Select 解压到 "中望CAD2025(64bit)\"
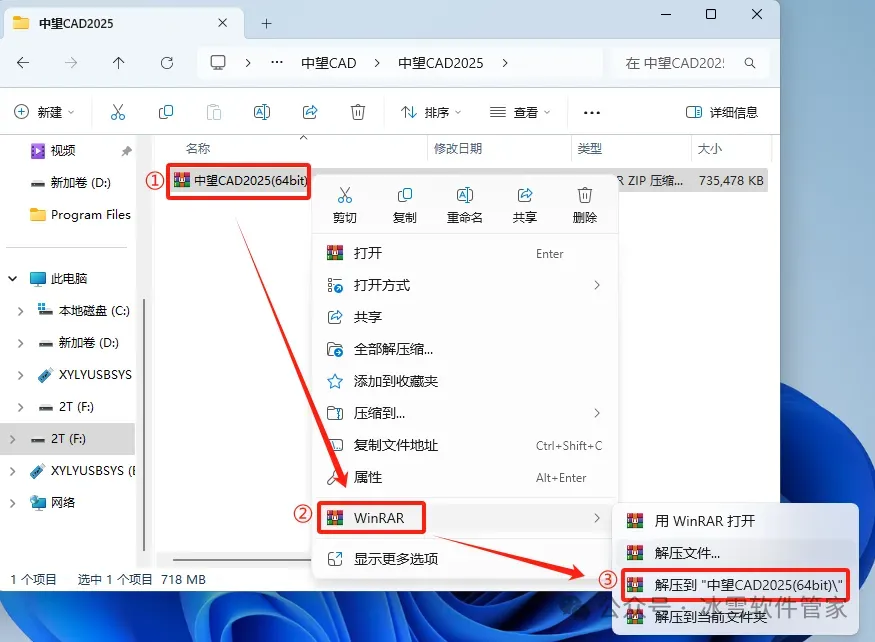The image size is (875, 642). point(735,585)
